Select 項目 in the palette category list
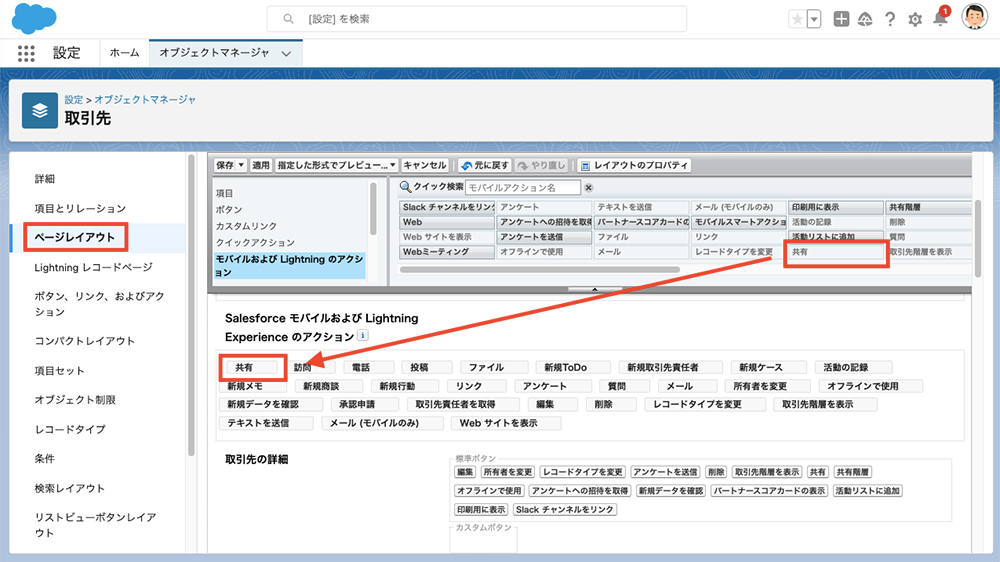 click(x=224, y=193)
